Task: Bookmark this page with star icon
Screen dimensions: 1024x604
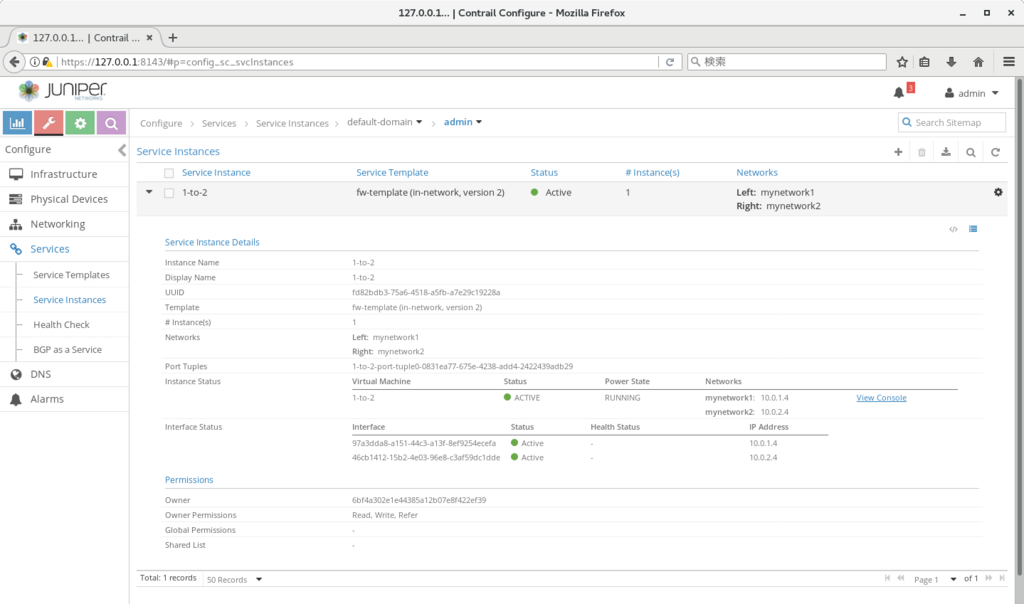Action: [x=902, y=62]
